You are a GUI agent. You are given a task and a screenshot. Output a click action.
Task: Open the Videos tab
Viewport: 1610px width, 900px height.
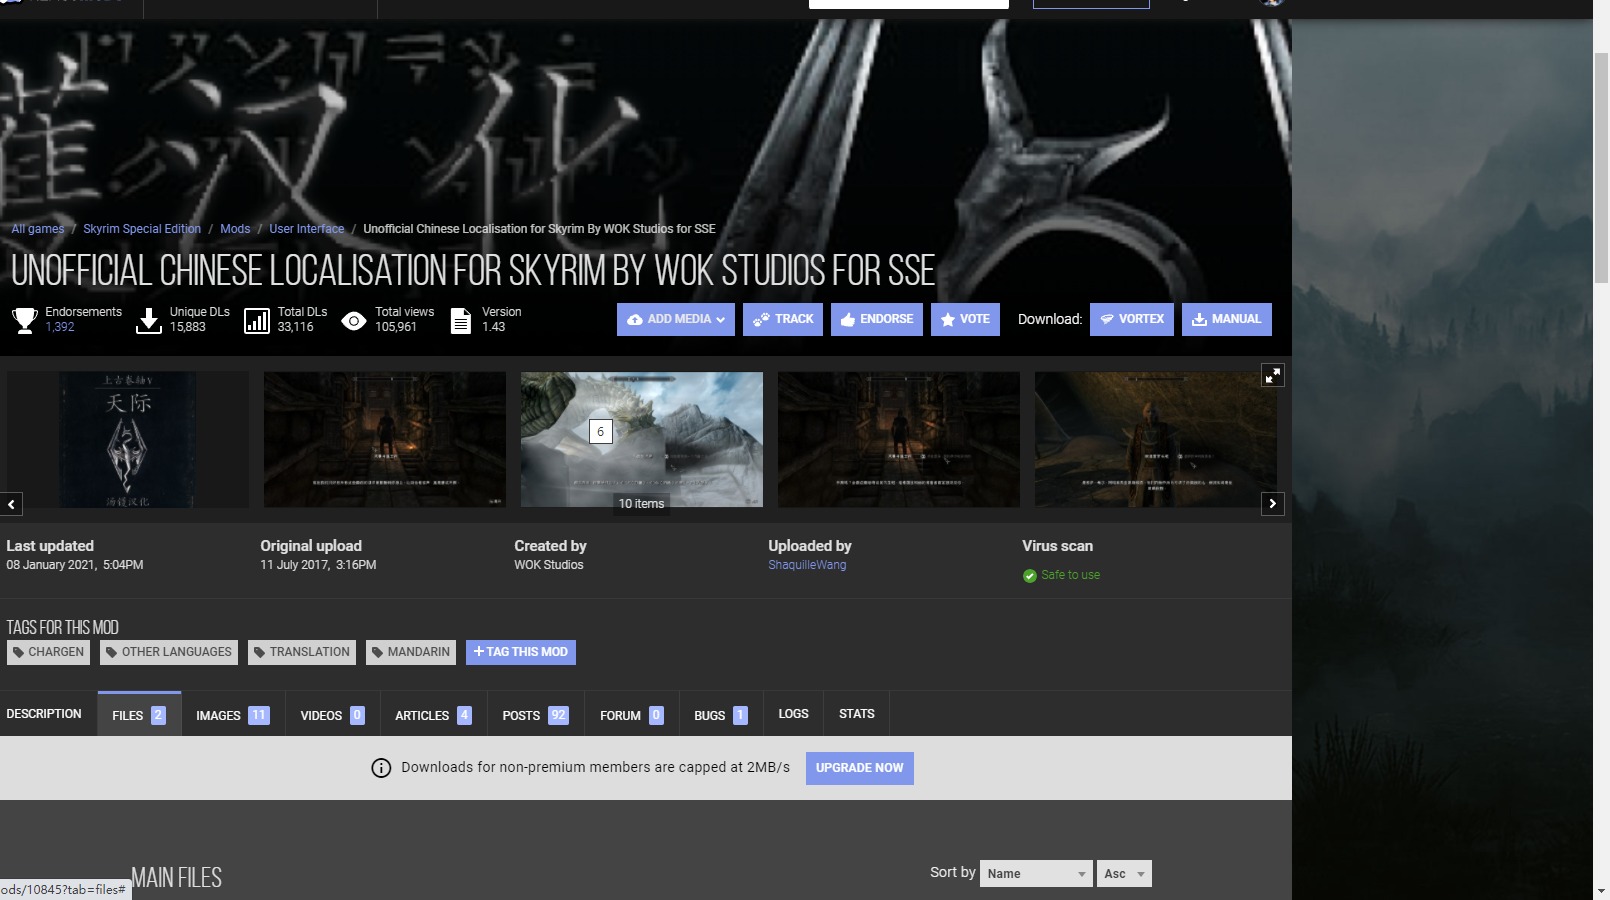tap(332, 714)
